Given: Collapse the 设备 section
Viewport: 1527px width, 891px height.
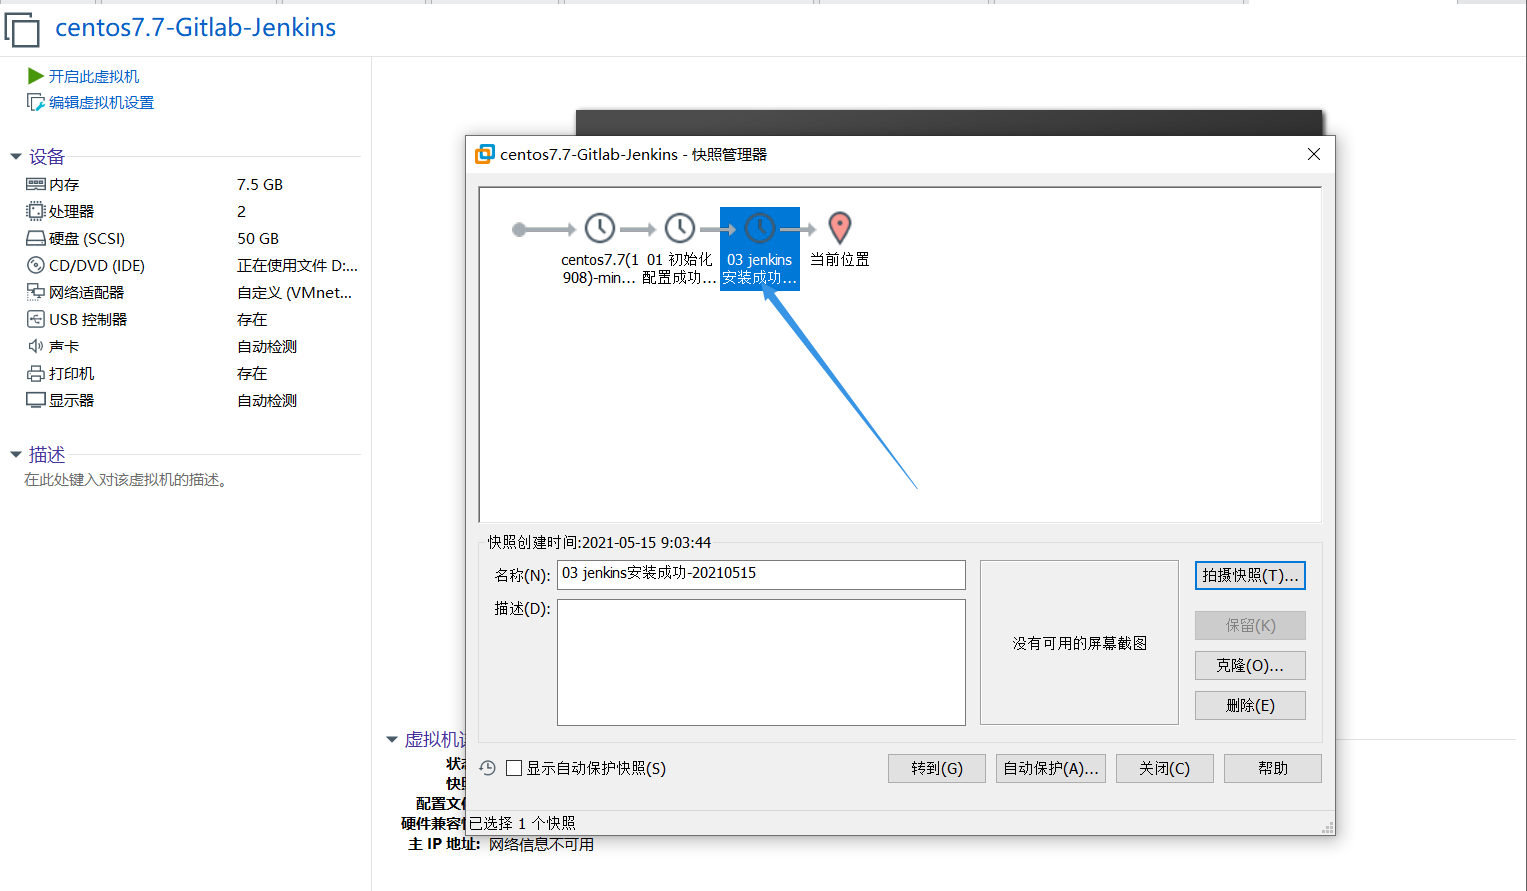Looking at the screenshot, I should 16,157.
